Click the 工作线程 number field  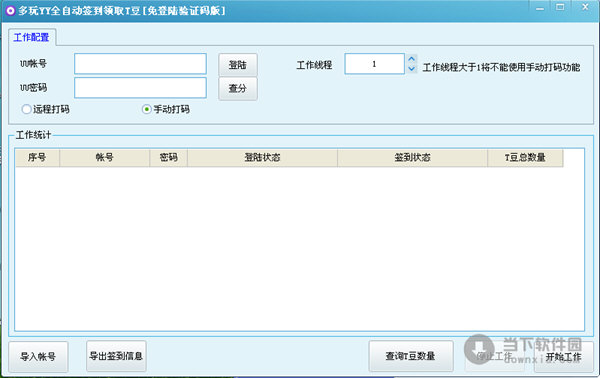(374, 64)
